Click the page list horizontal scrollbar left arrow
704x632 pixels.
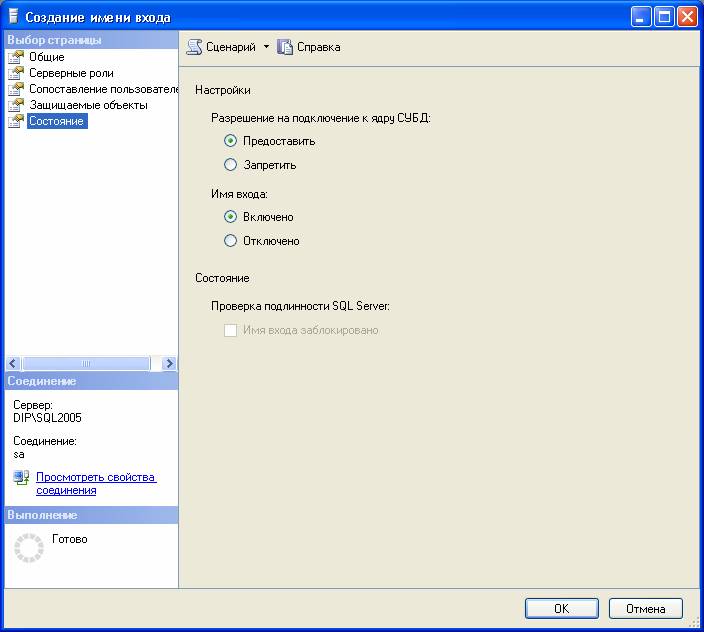(x=13, y=364)
